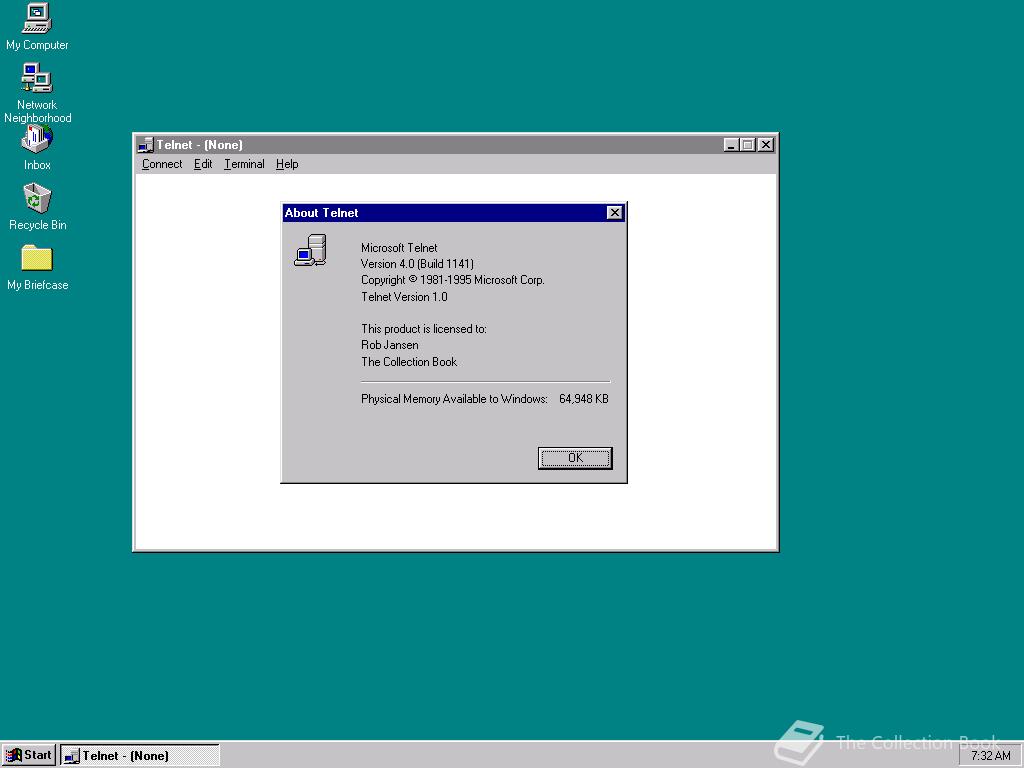Click the 'Telnet Version 1.0' text
The width and height of the screenshot is (1024, 768).
(x=404, y=296)
